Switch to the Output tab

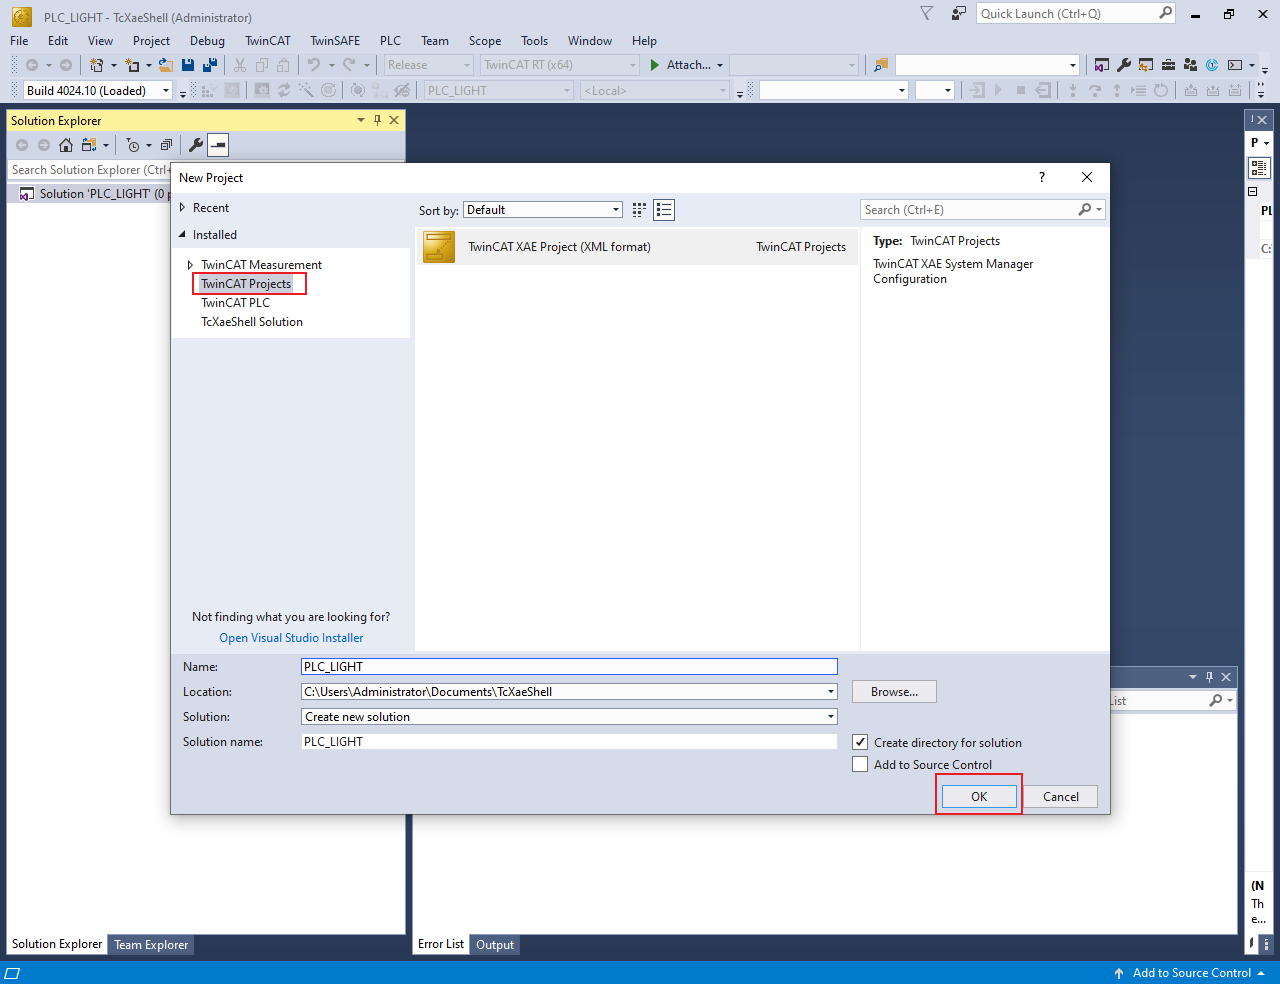click(x=495, y=944)
